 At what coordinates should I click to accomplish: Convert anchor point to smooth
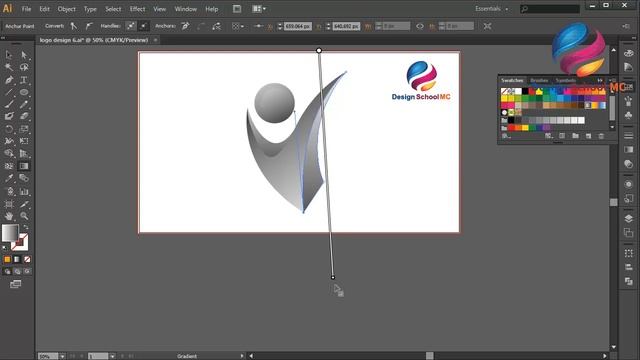[89, 26]
